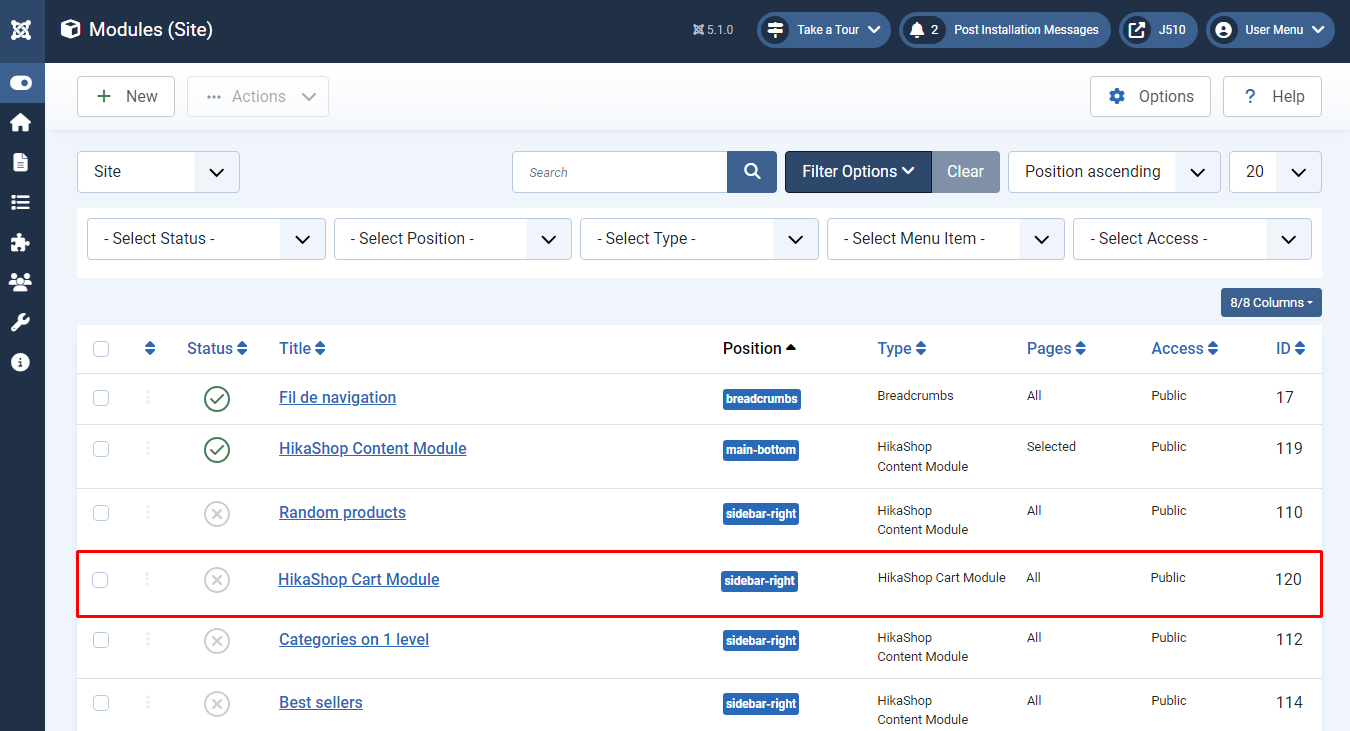Check the Best sellers row checkbox
Viewport: 1350px width, 731px height.
coord(101,703)
